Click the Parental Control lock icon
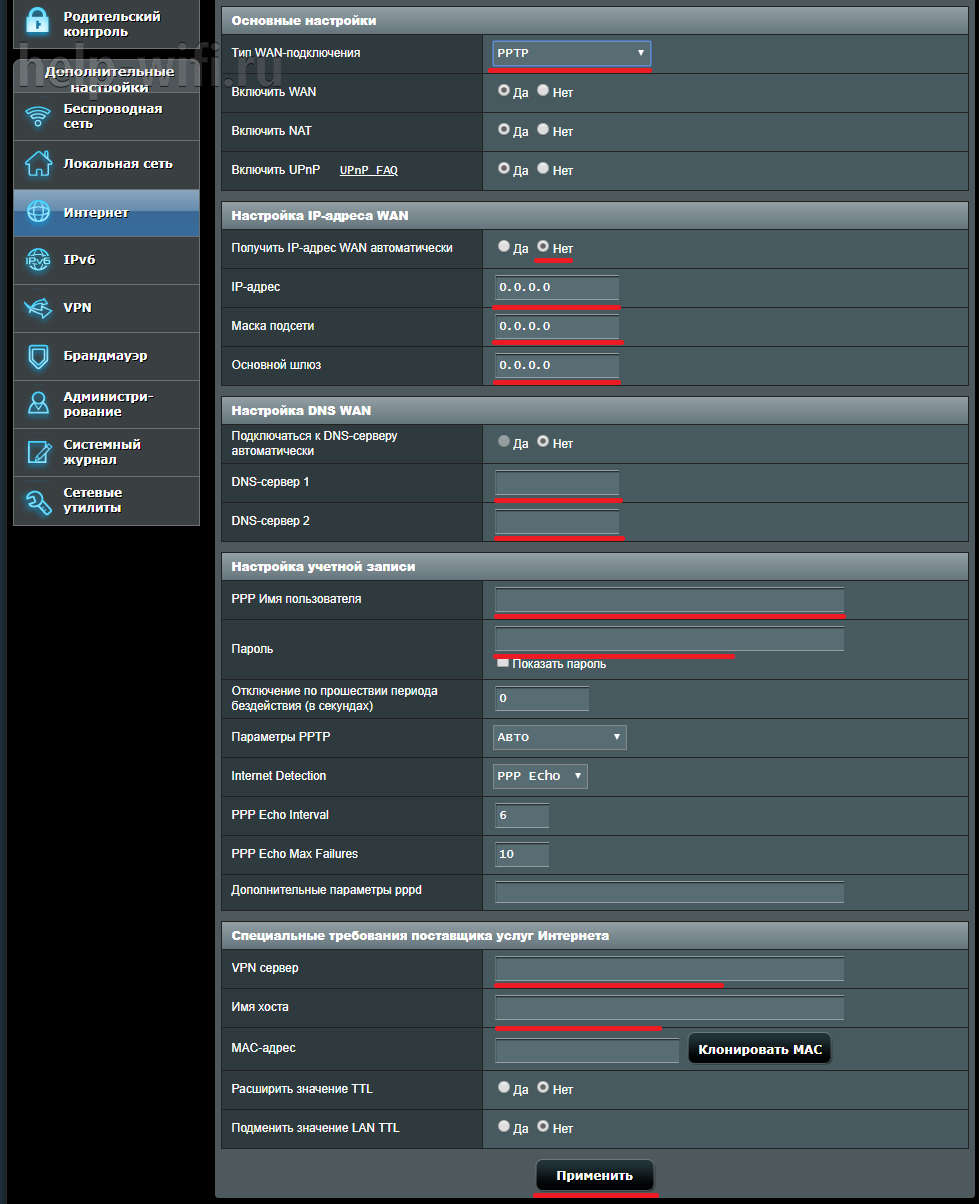Viewport: 979px width, 1204px height. pyautogui.click(x=38, y=22)
